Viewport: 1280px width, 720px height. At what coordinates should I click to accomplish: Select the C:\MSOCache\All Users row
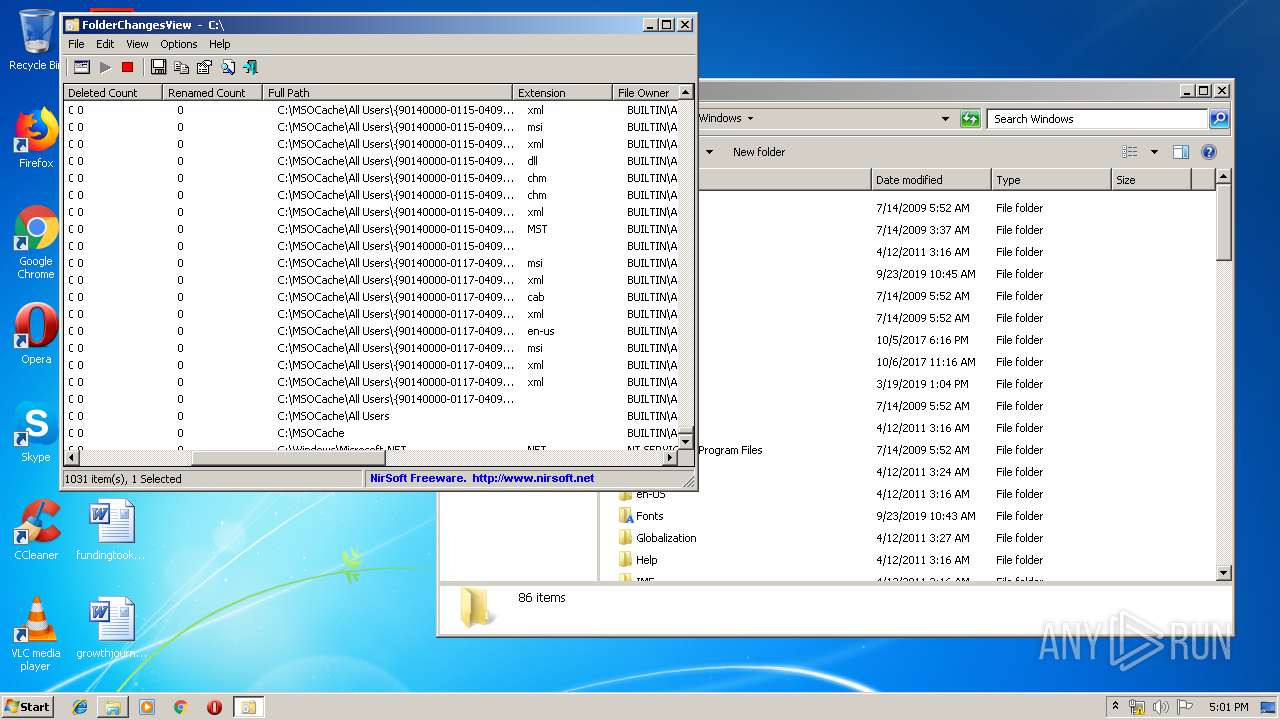[371, 416]
